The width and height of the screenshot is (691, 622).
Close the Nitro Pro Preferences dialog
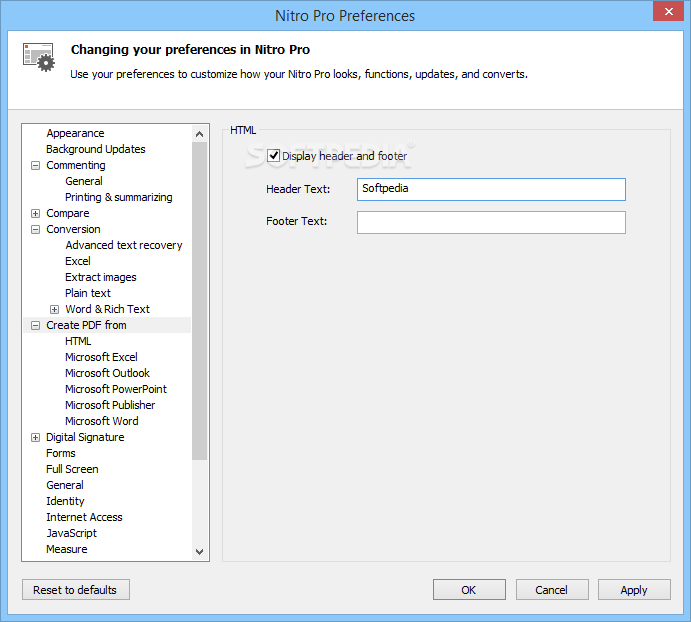click(x=668, y=11)
